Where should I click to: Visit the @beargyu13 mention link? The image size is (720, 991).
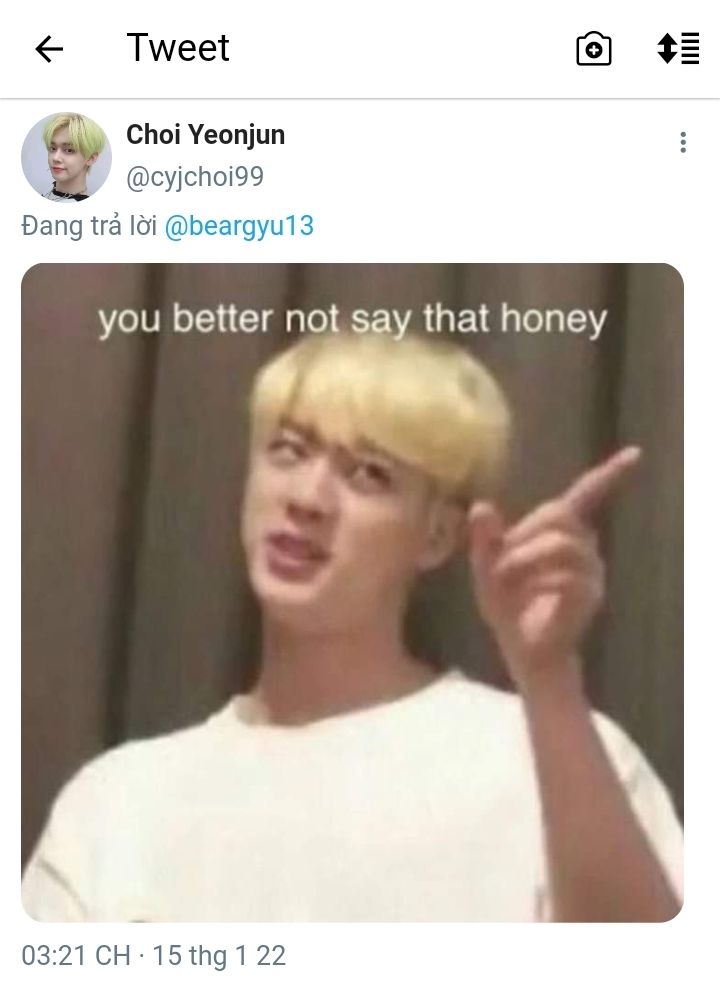239,226
